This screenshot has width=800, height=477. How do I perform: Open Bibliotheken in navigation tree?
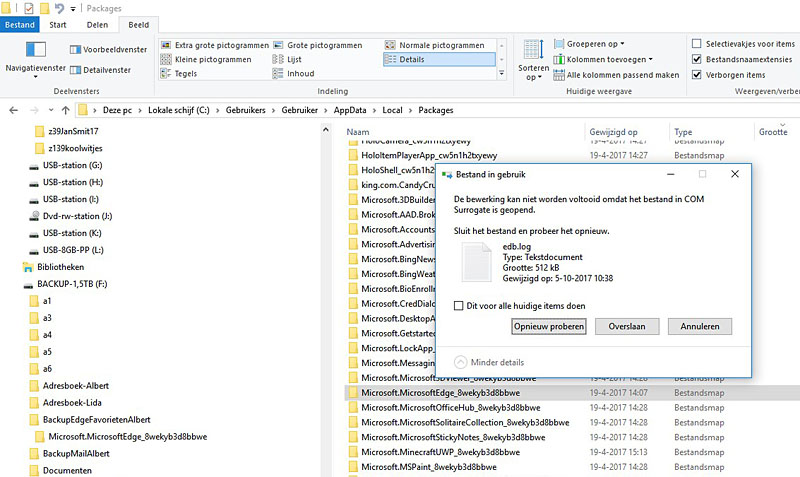60,266
